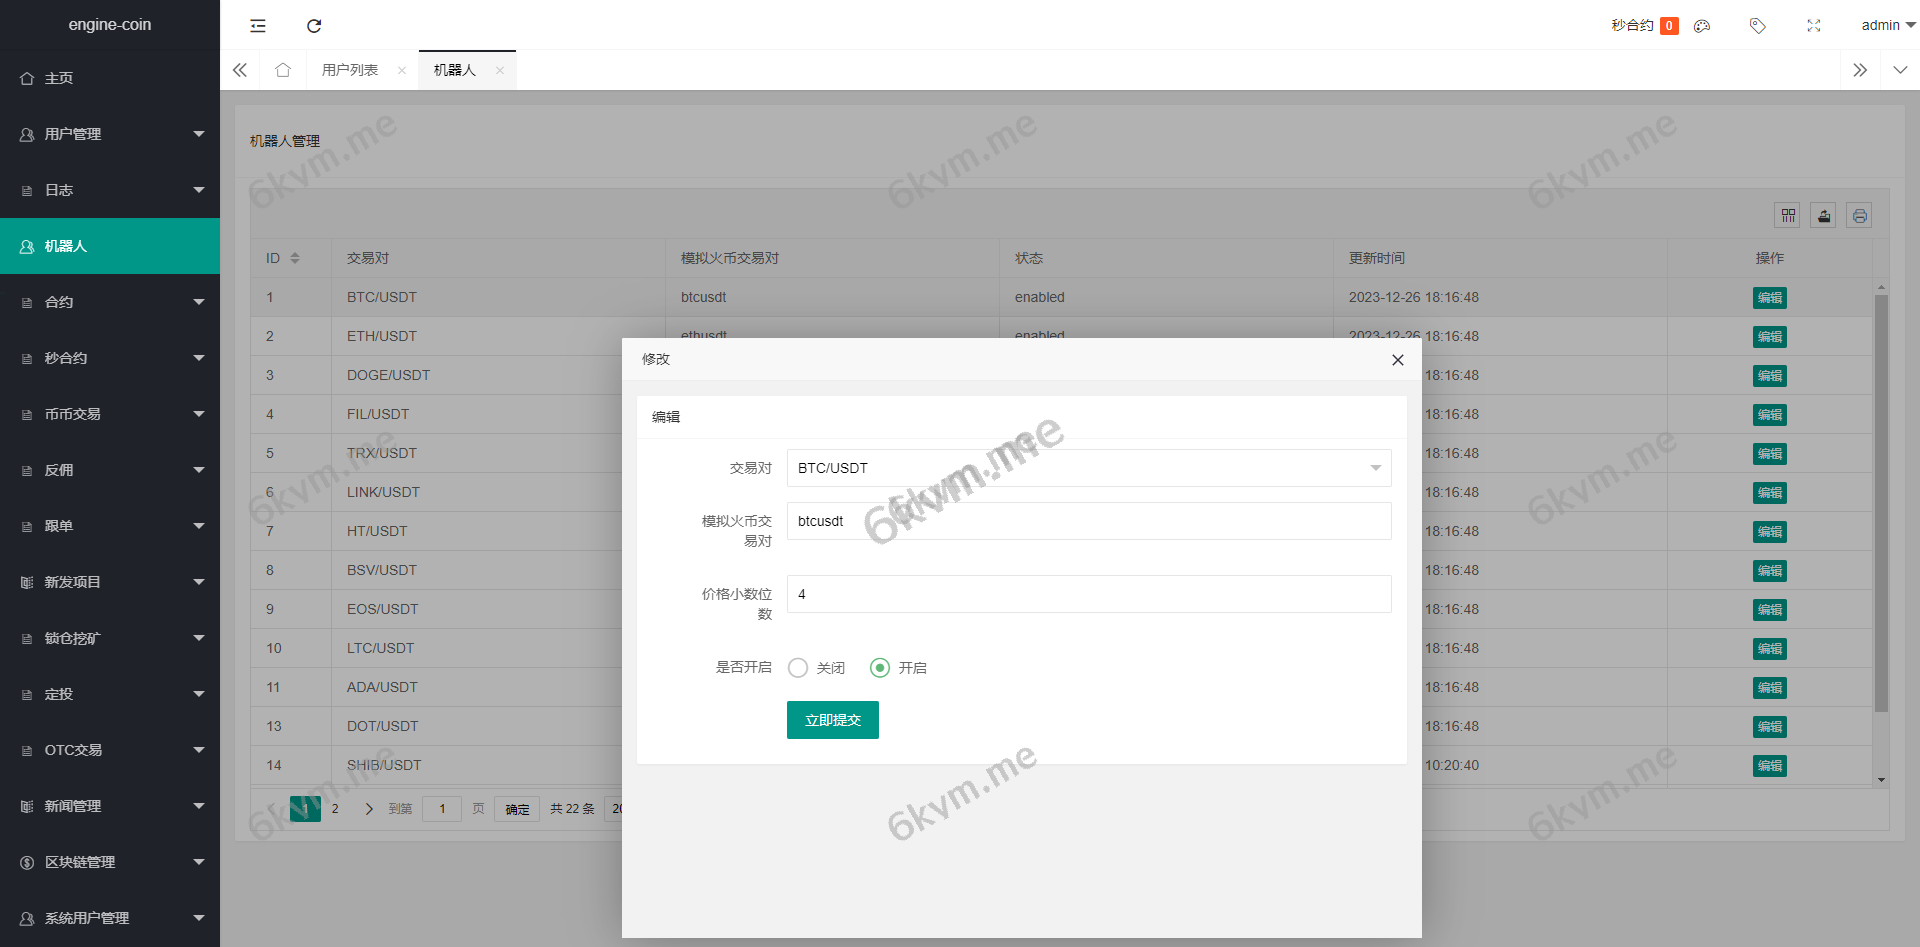Click the refresh icon in the toolbar
1920x947 pixels.
pyautogui.click(x=314, y=25)
